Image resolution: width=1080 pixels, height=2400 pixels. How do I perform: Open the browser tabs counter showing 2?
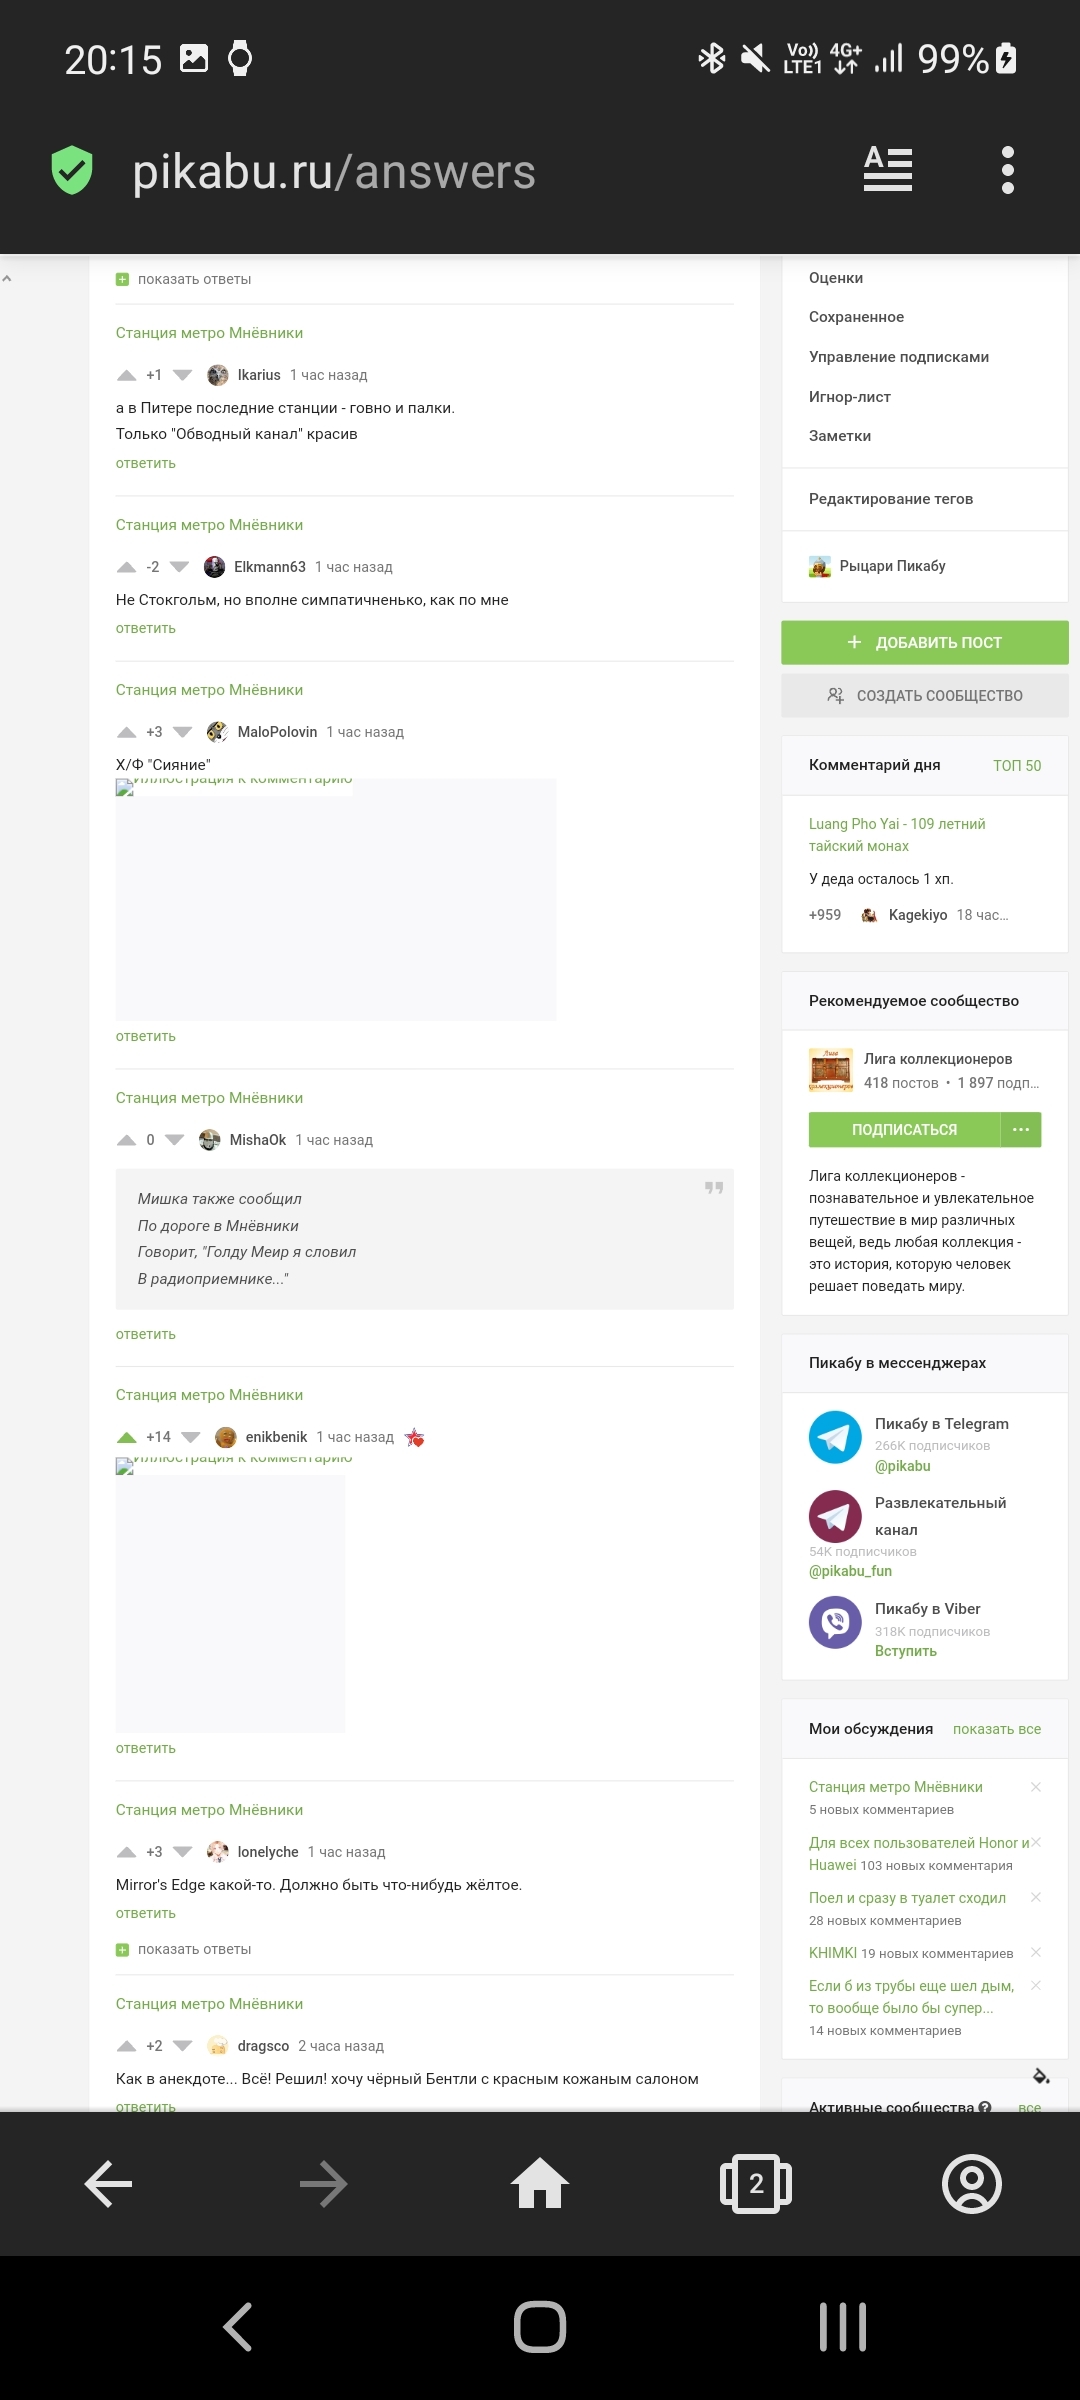click(756, 2184)
